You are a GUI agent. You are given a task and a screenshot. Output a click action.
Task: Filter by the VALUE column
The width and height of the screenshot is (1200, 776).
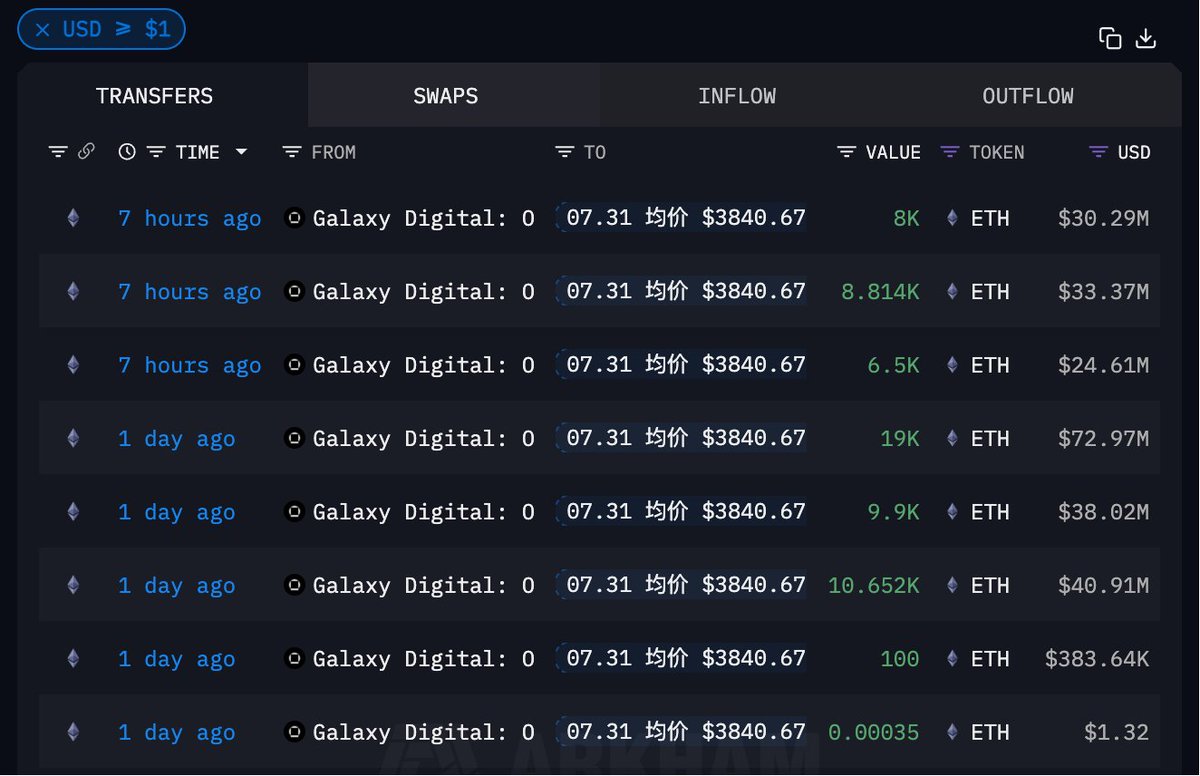click(x=846, y=152)
